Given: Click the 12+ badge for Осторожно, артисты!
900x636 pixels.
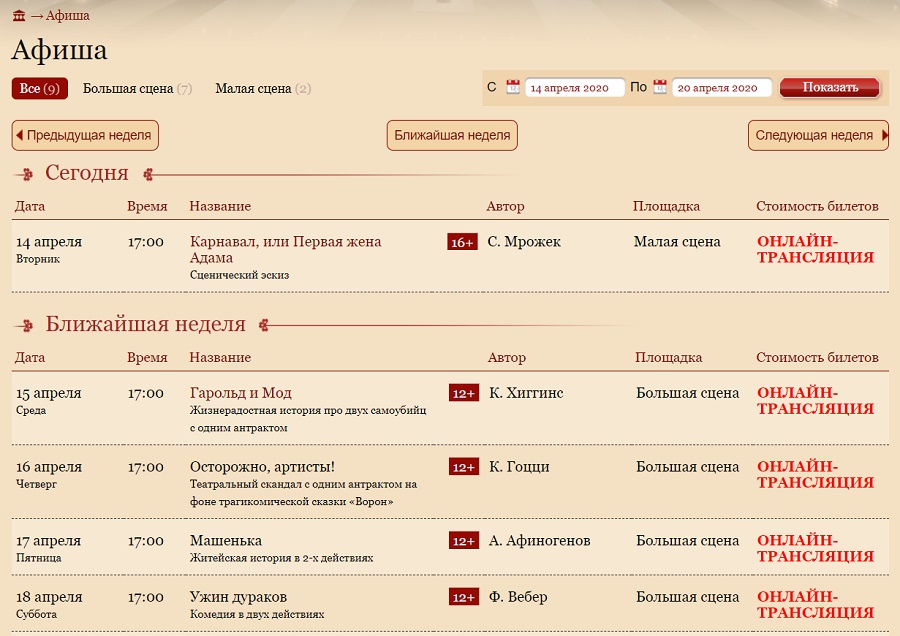Looking at the screenshot, I should tap(464, 467).
